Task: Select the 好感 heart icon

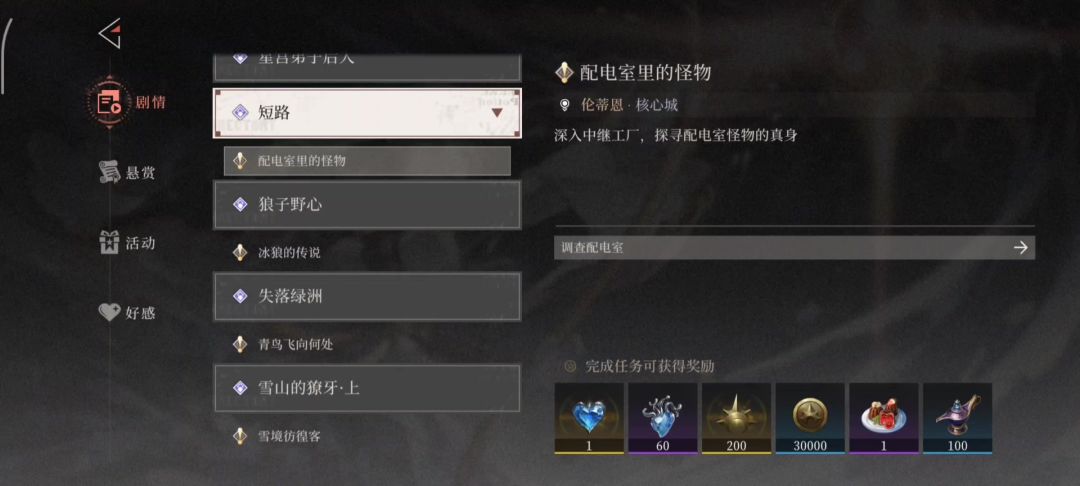Action: point(110,313)
